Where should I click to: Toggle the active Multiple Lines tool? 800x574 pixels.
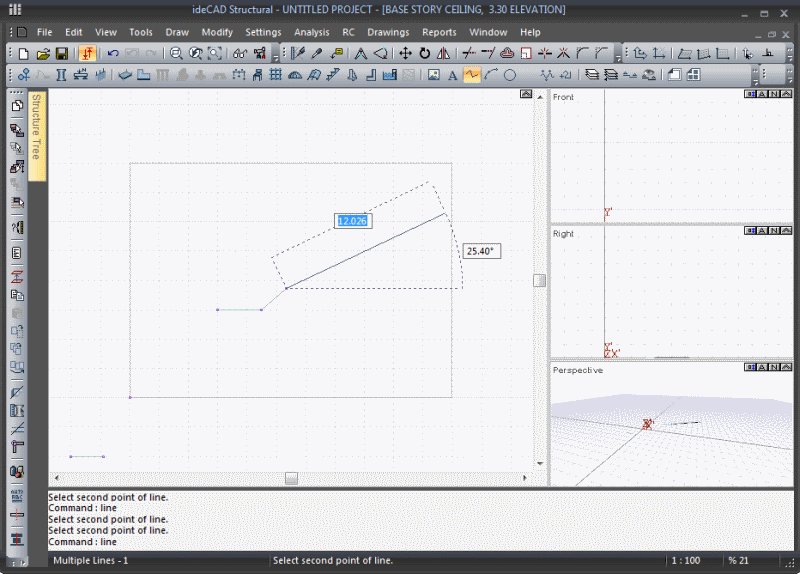coord(472,76)
